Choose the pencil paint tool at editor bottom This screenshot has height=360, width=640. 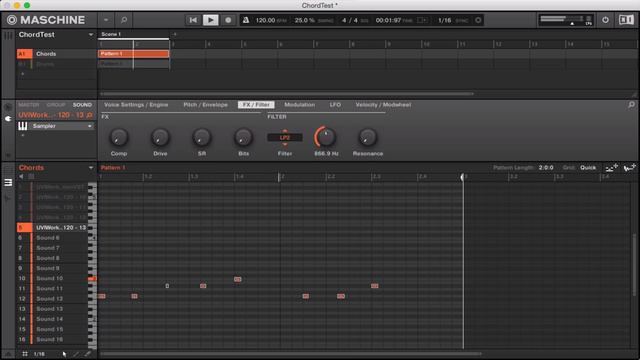pyautogui.click(x=76, y=354)
